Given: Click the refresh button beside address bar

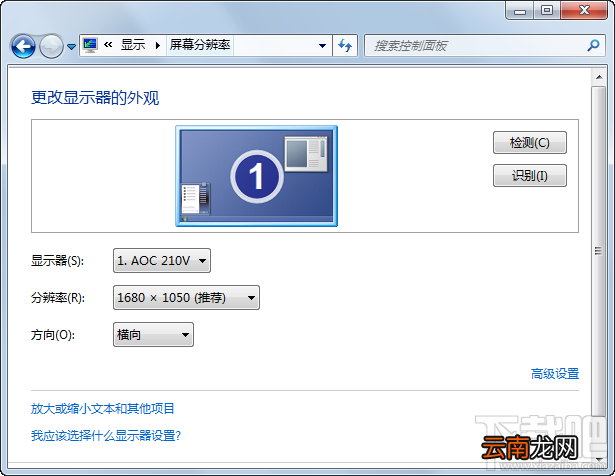Looking at the screenshot, I should click(x=345, y=45).
